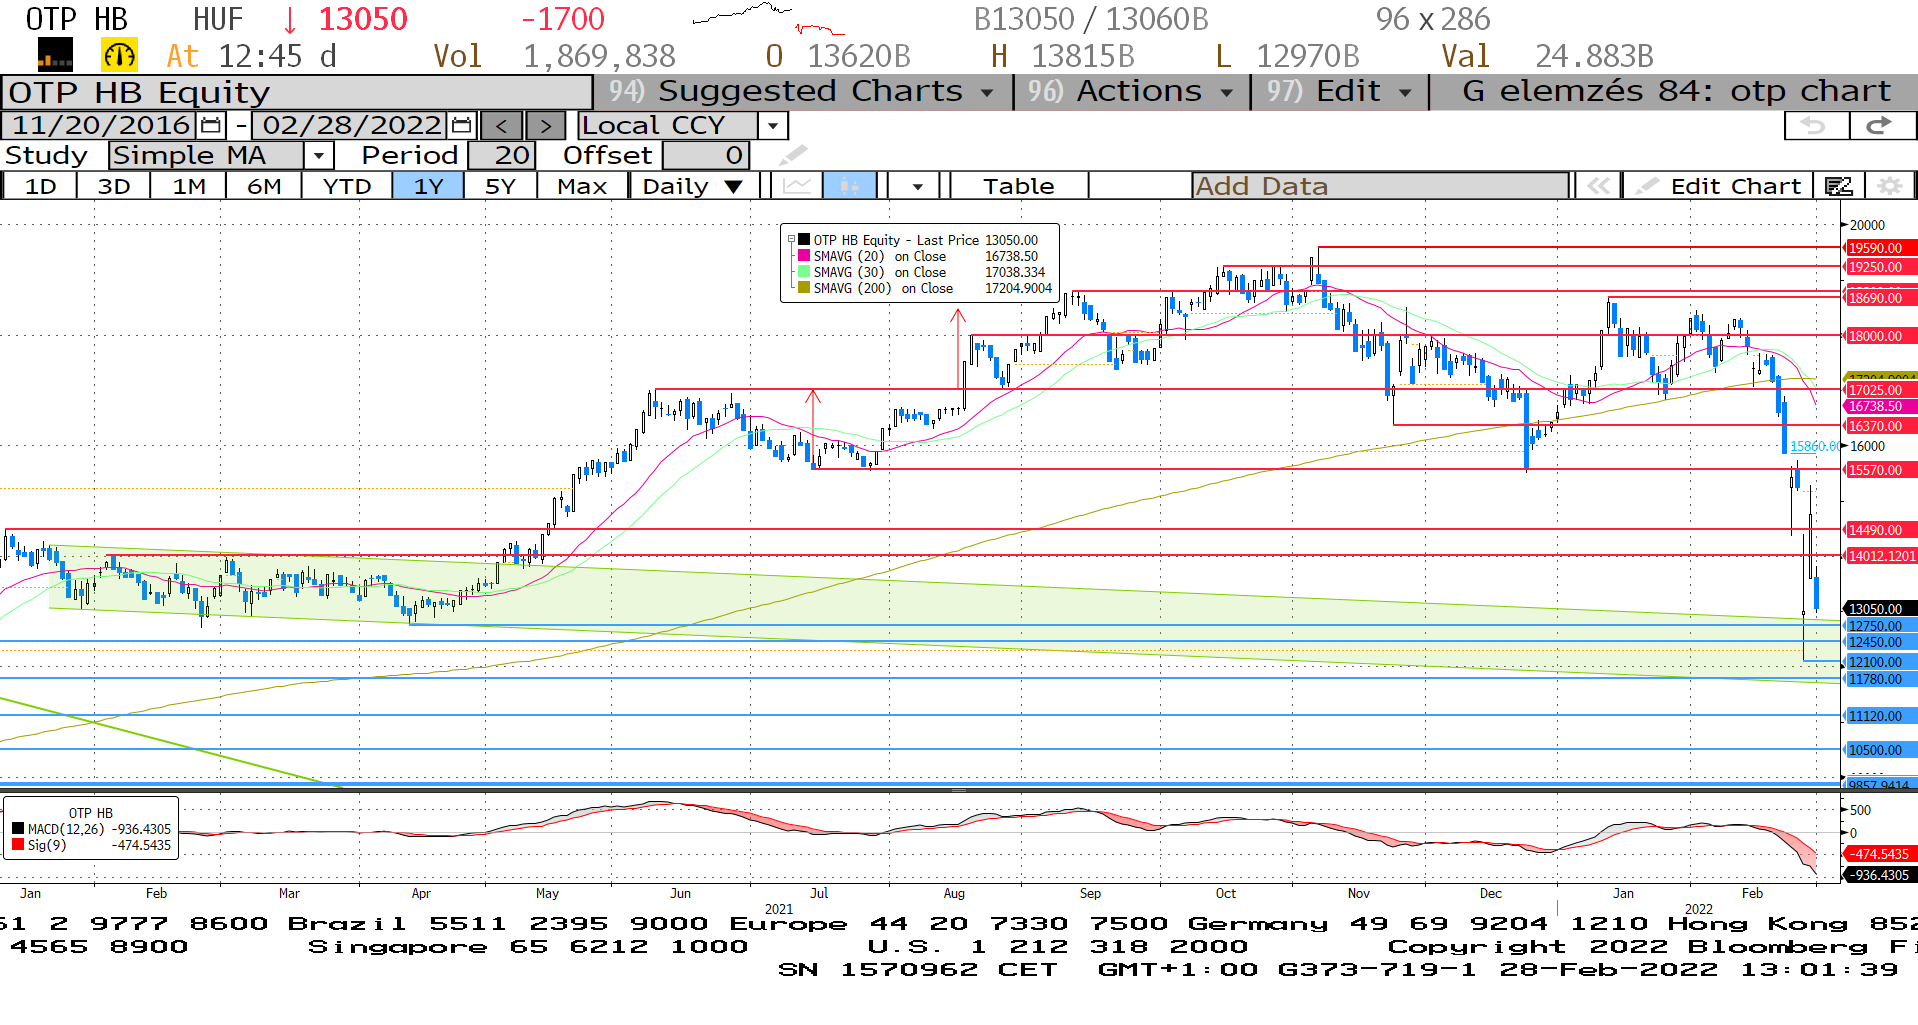The width and height of the screenshot is (1918, 1025).
Task: Select the YTD range tab
Action: tap(347, 186)
